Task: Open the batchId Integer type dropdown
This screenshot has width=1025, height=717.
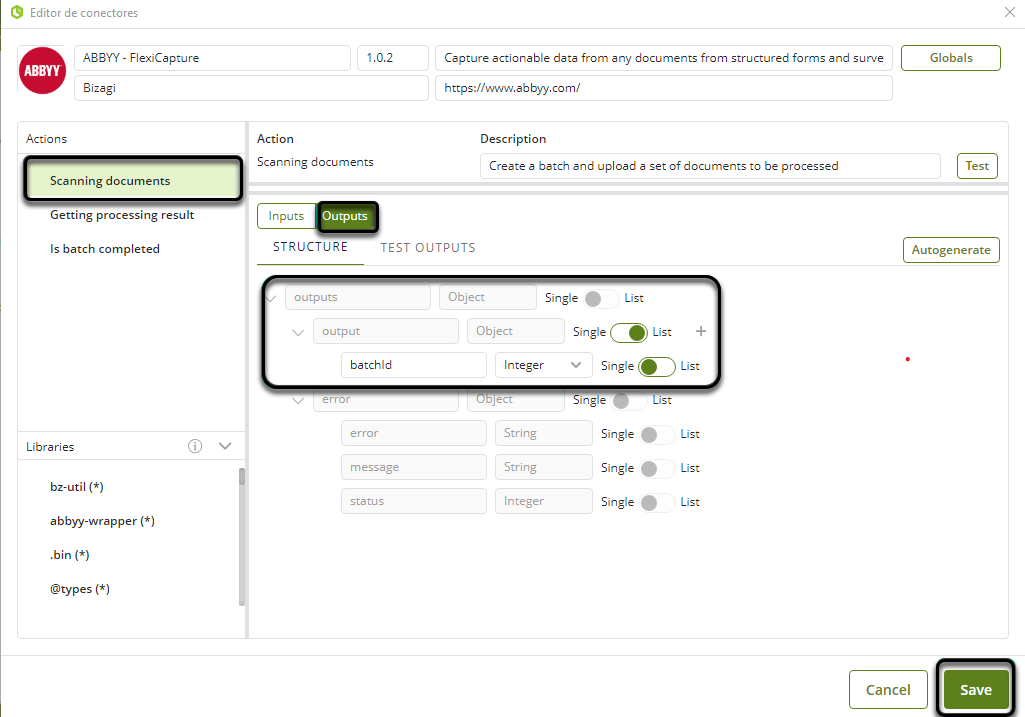Action: coord(544,365)
